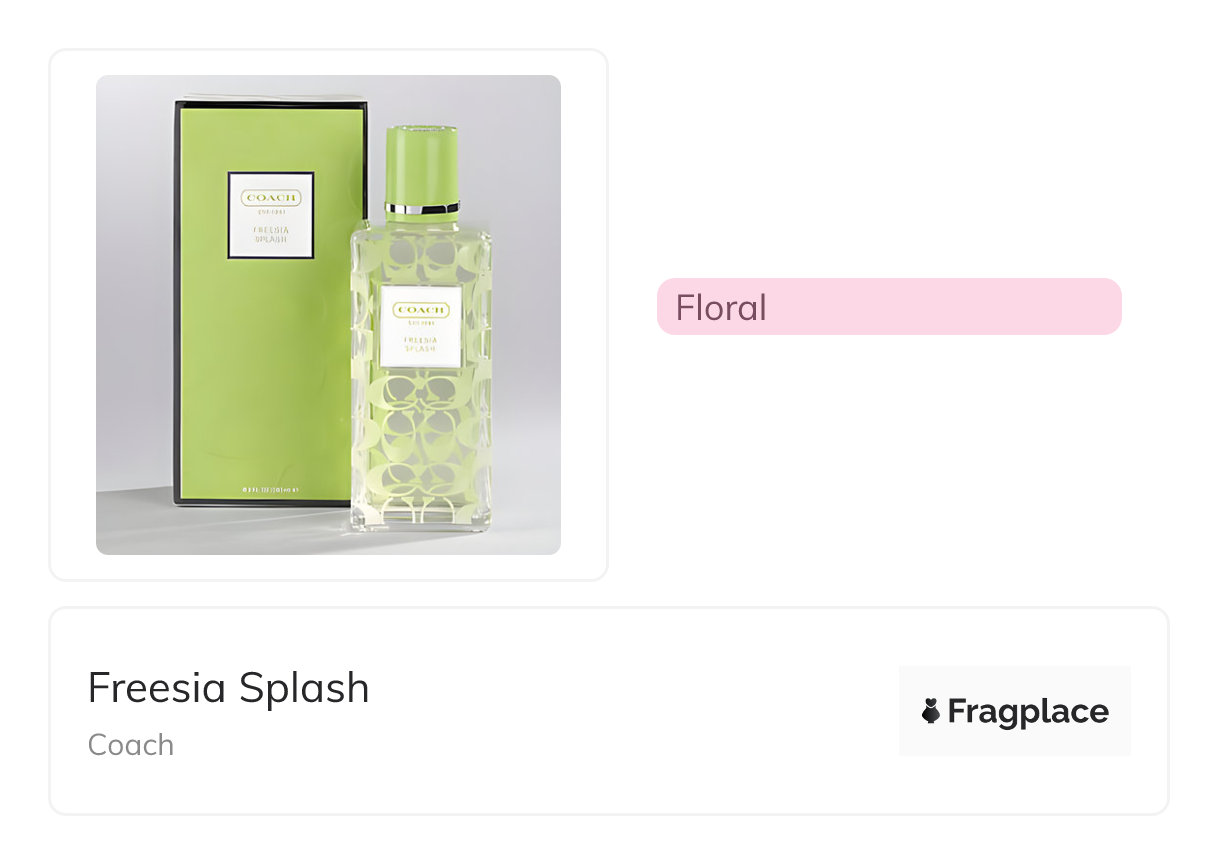Open the Freesia Splash product title
Screen dimensions: 1218x864
pos(228,688)
